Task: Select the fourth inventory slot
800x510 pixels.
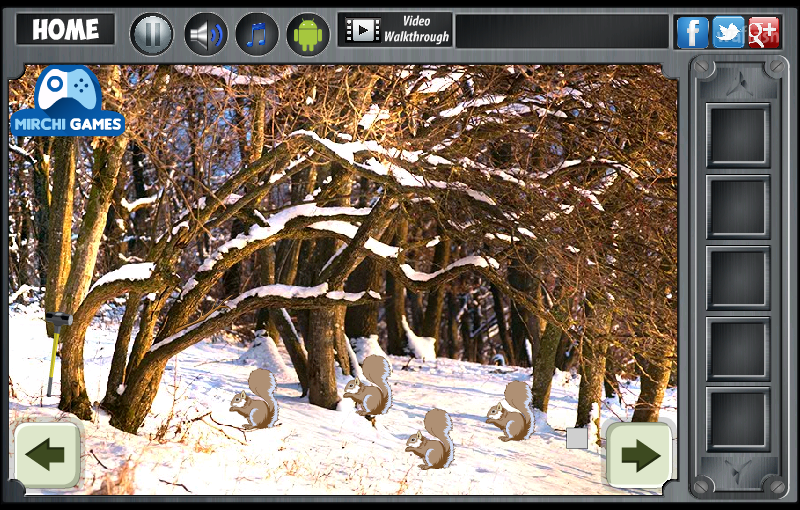Action: click(x=738, y=349)
